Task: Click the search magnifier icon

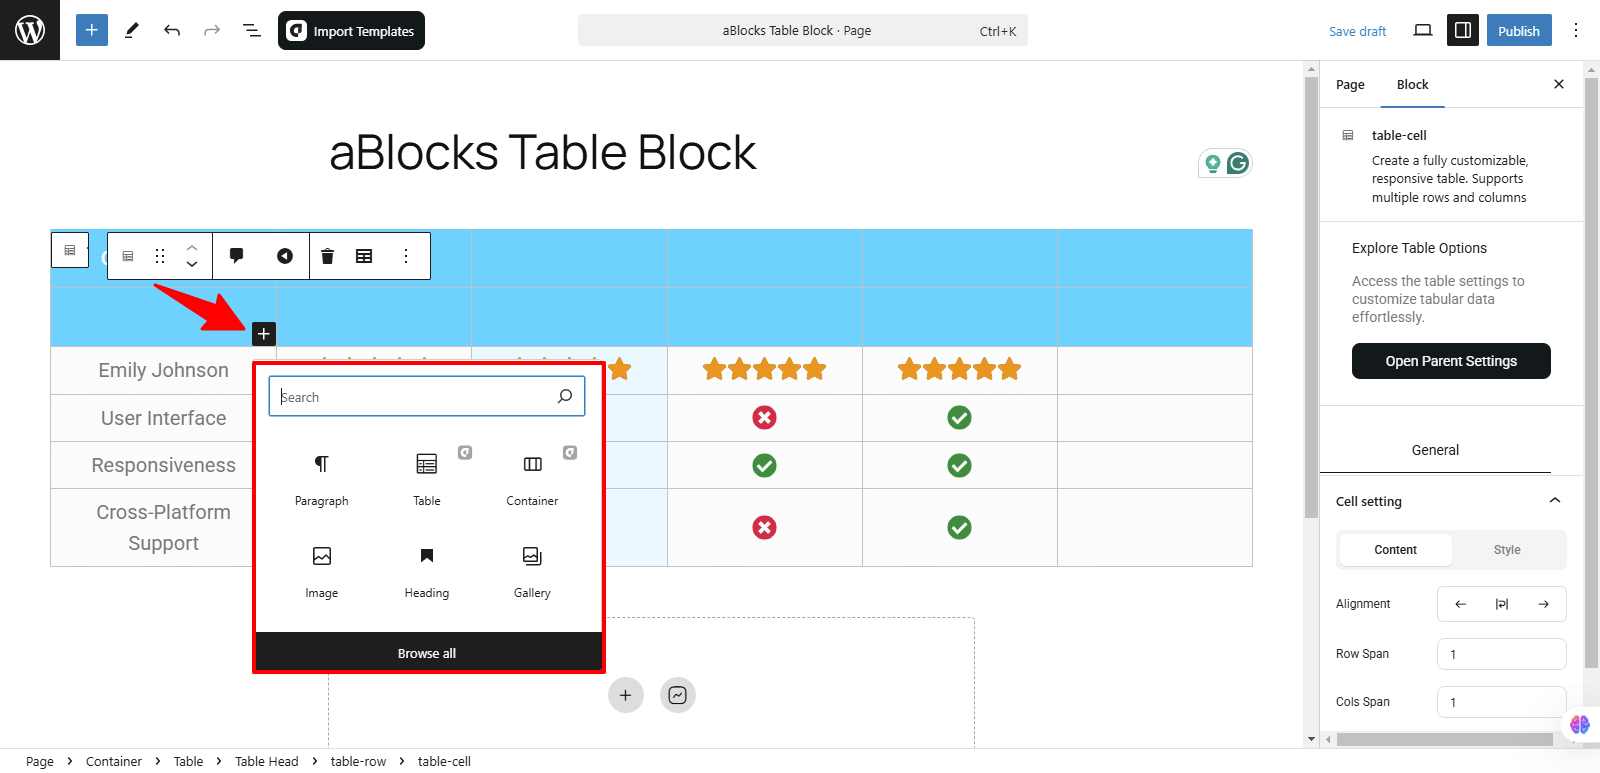Action: [565, 396]
